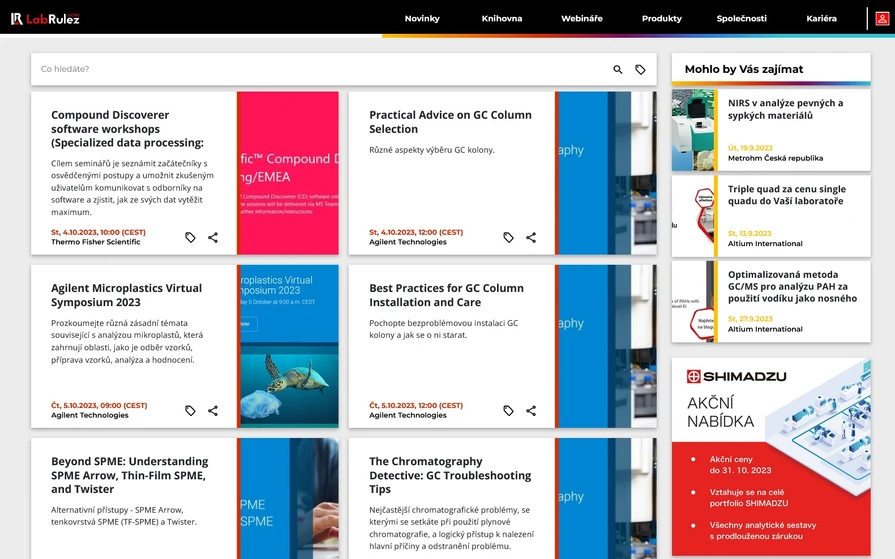Share the Practical Advice on GC Column card

click(531, 238)
